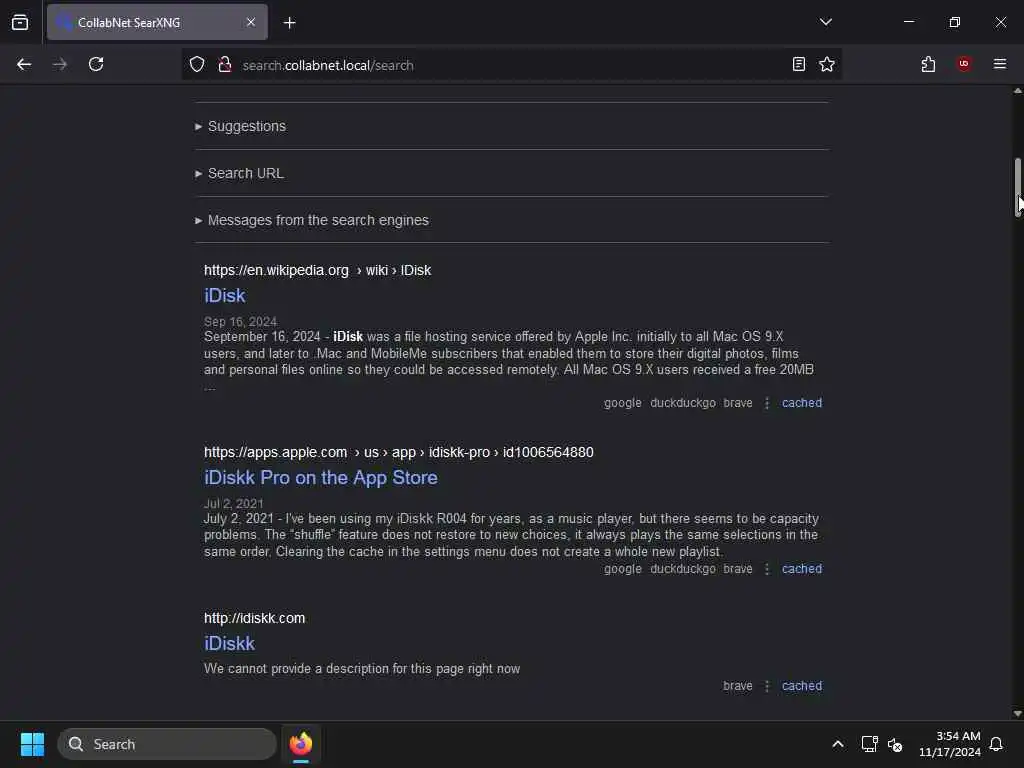Open a new tab with plus button
This screenshot has height=768, width=1024.
click(x=290, y=23)
